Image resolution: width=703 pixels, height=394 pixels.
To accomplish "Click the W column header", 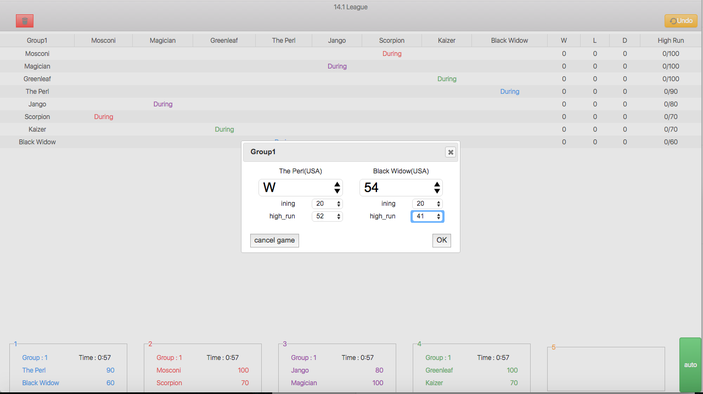I will [564, 40].
